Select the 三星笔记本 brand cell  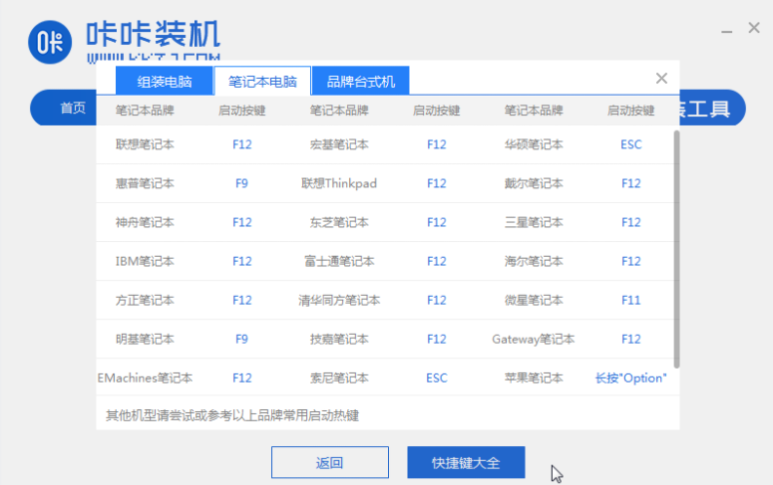click(x=533, y=222)
